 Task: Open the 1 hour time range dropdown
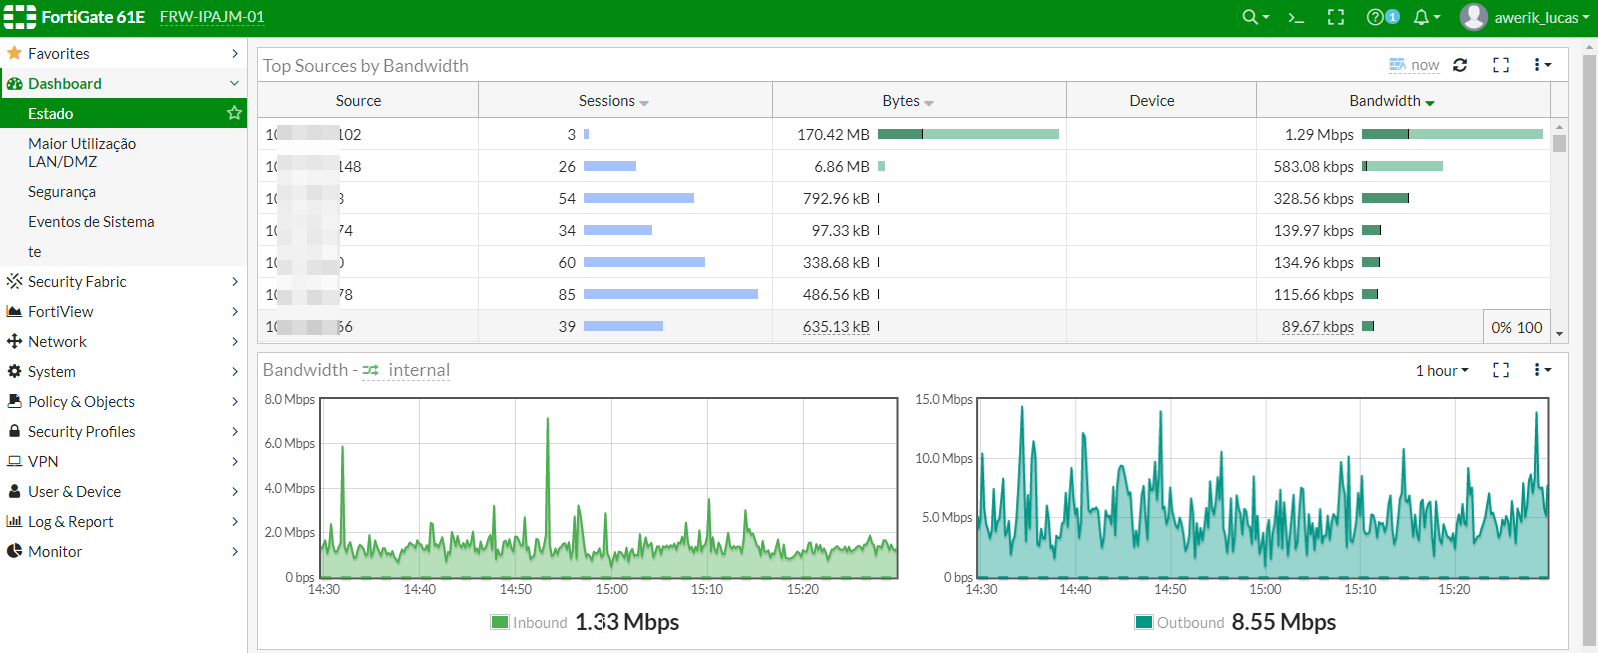[x=1442, y=370]
